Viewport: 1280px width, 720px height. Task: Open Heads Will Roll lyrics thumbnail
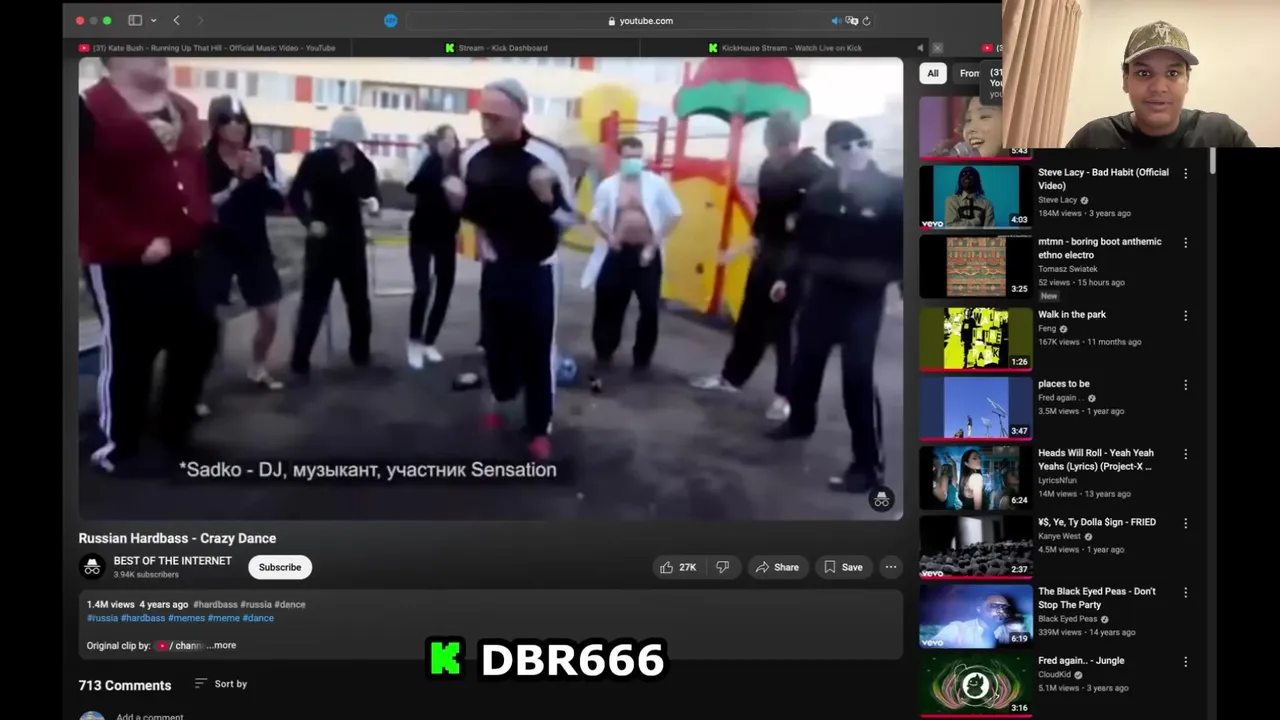pos(975,477)
